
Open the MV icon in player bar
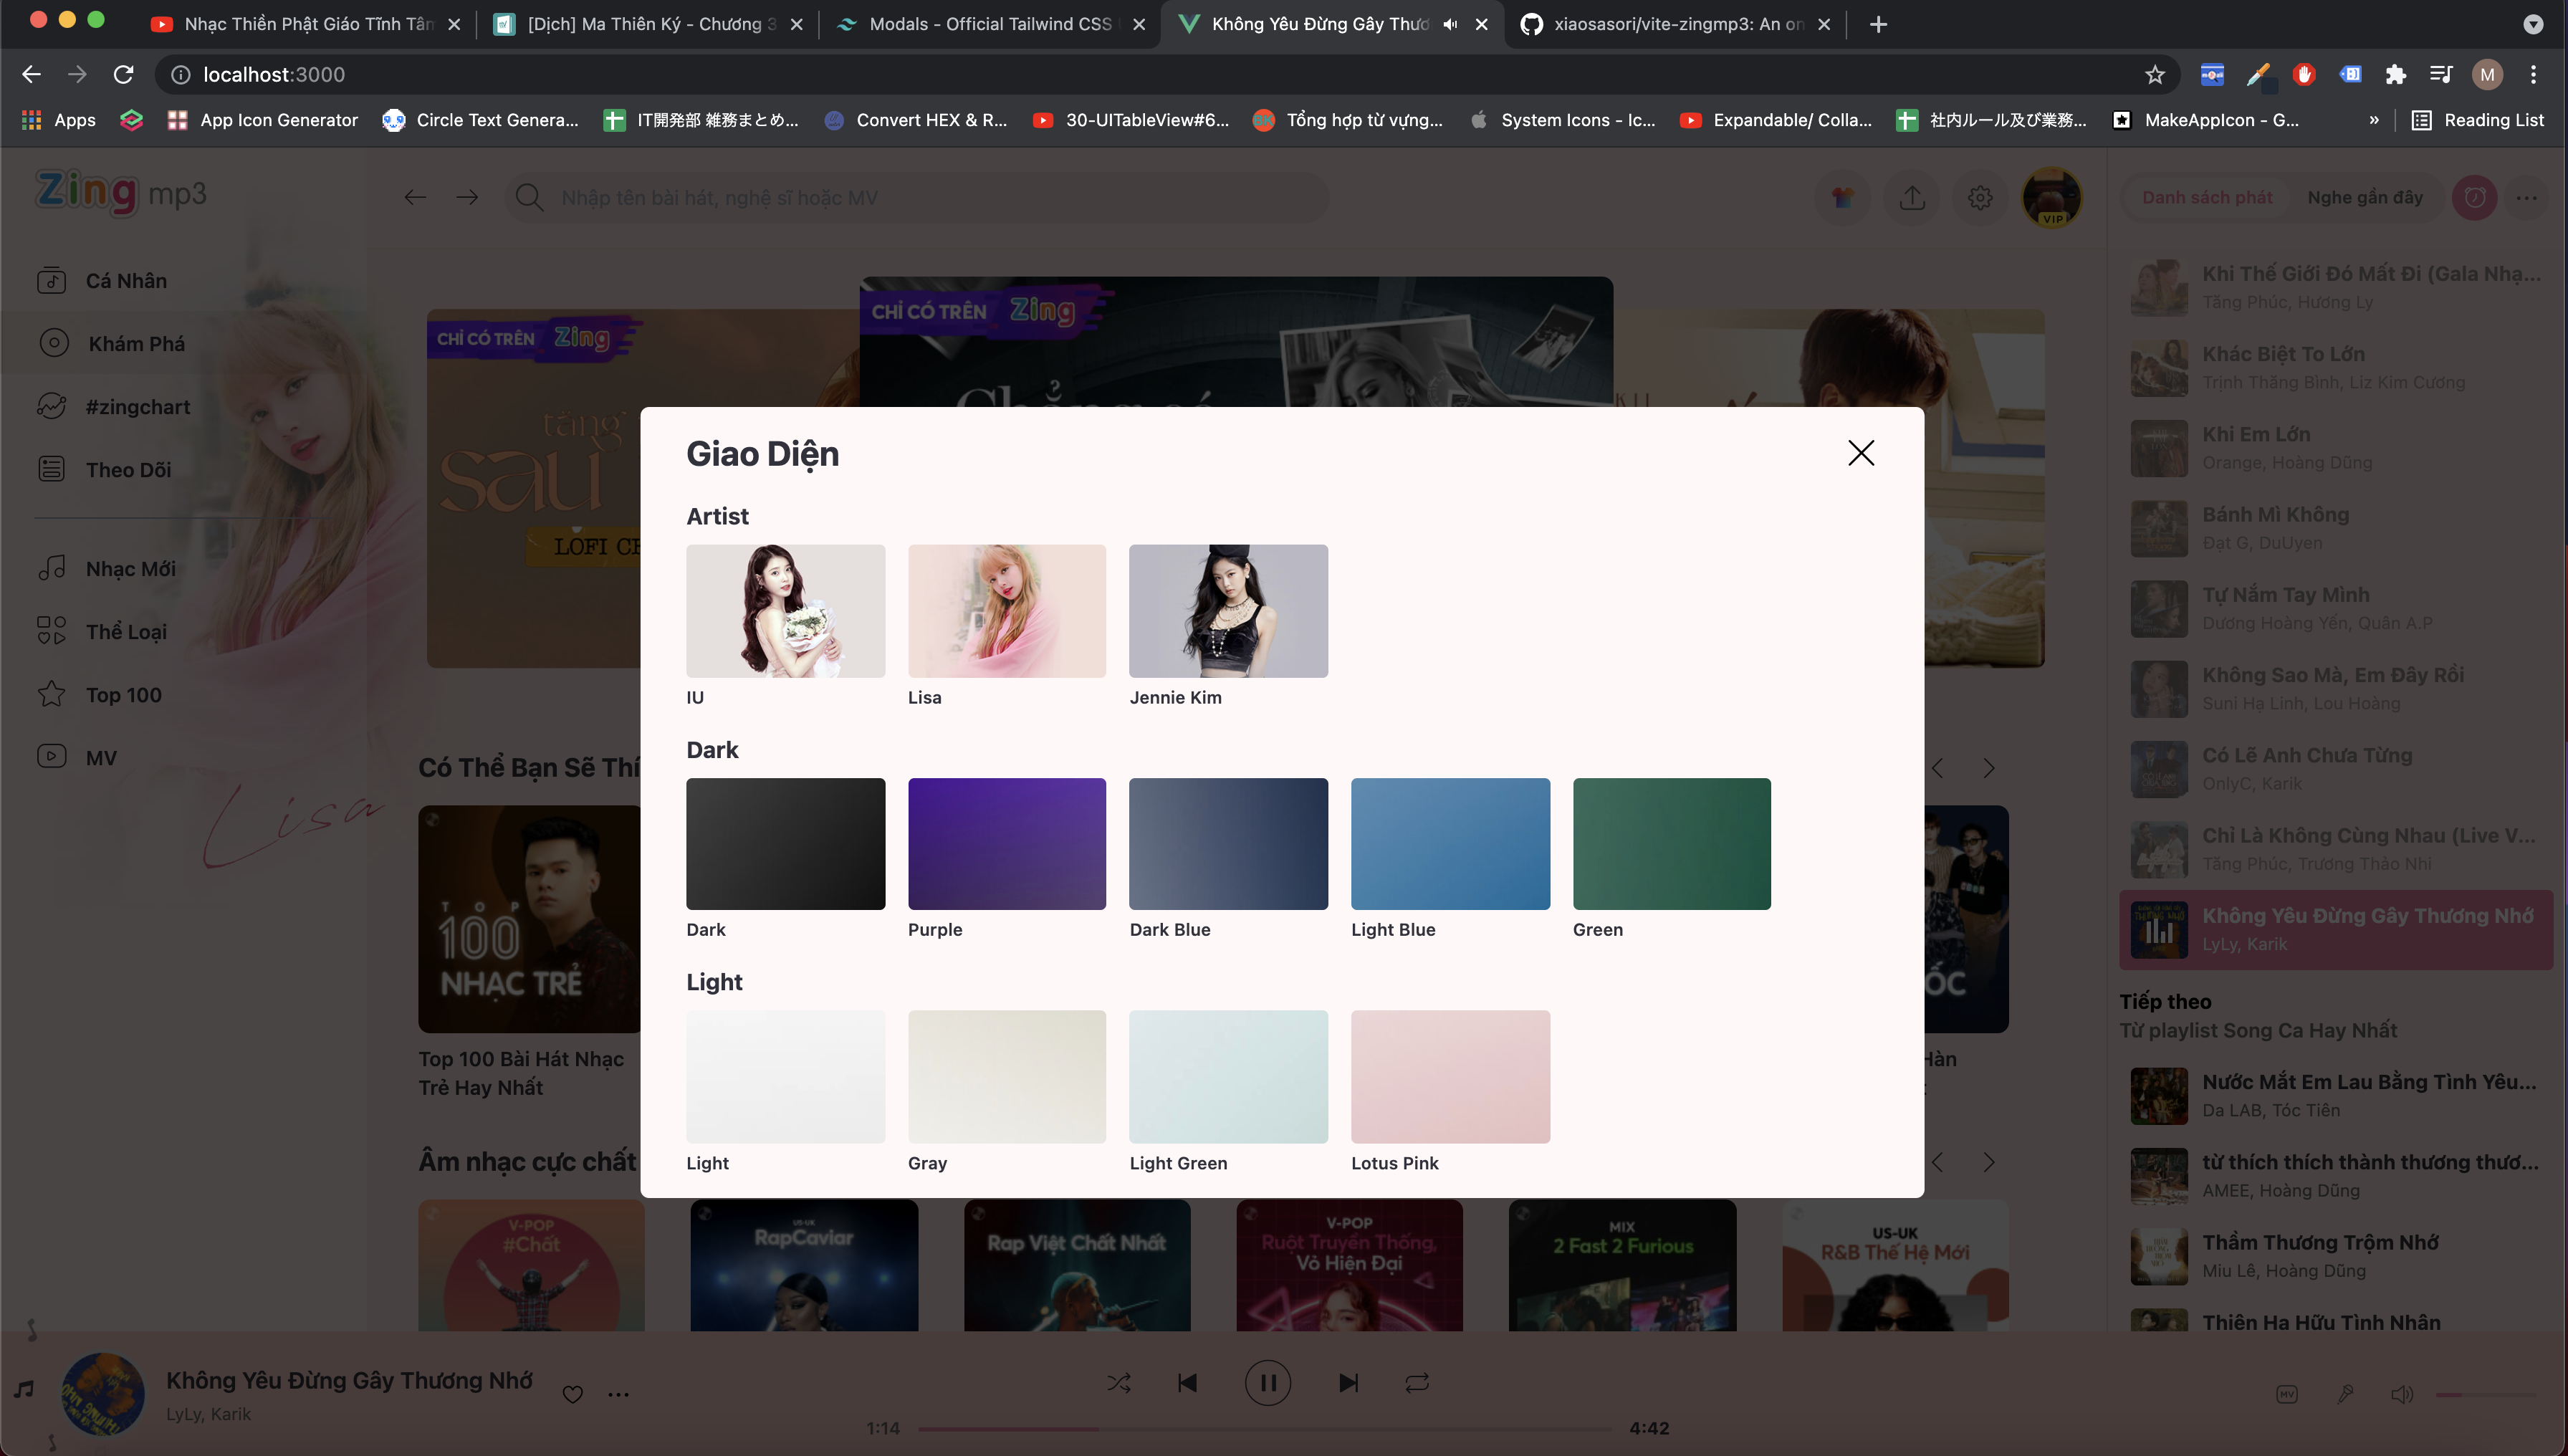(2286, 1394)
